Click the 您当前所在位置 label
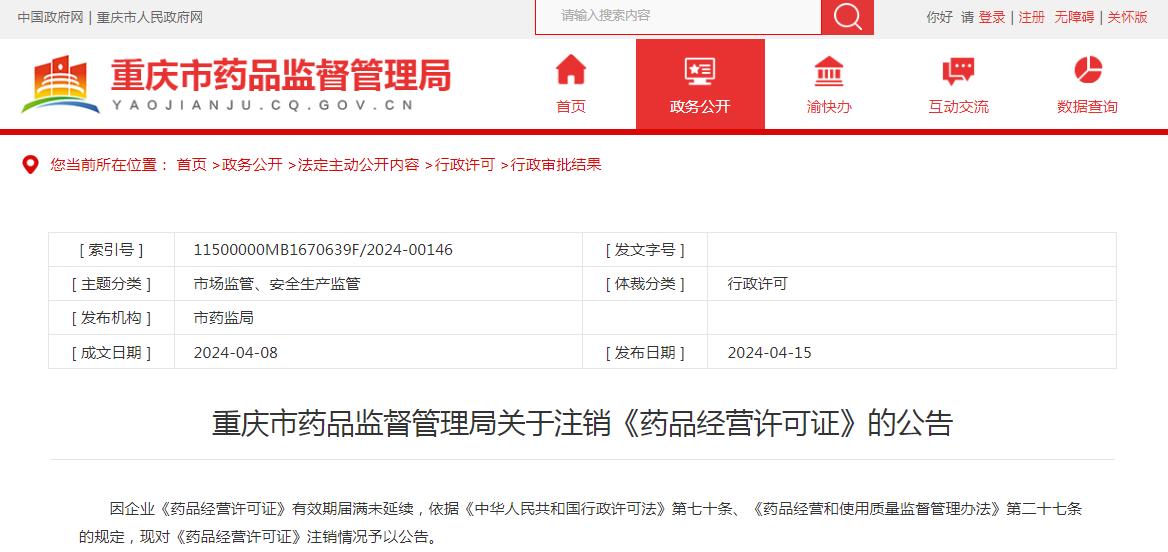Image resolution: width=1168 pixels, height=552 pixels. click(110, 165)
